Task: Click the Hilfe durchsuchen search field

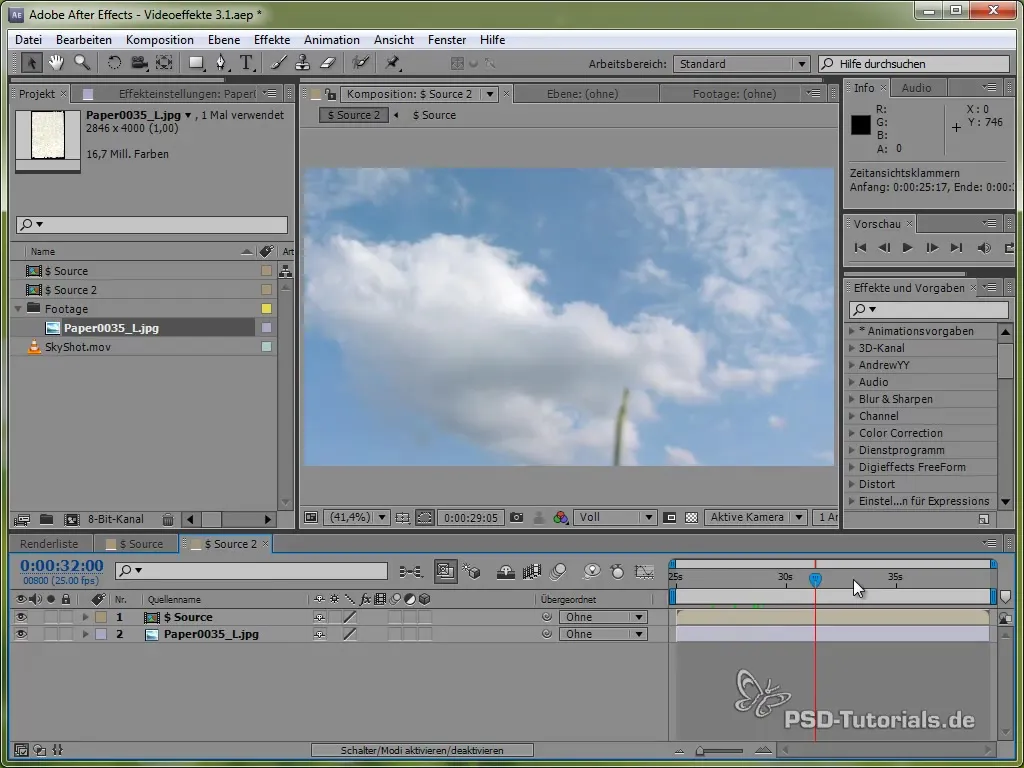Action: pos(914,64)
